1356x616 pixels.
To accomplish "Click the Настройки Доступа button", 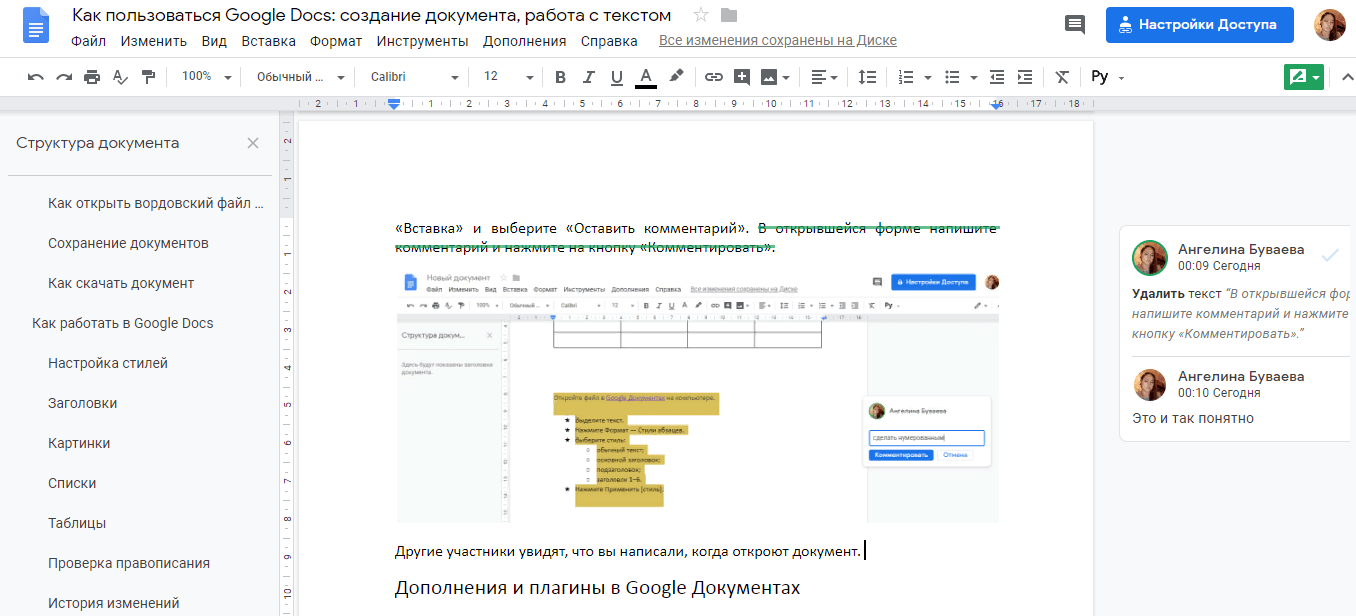I will tap(1199, 24).
